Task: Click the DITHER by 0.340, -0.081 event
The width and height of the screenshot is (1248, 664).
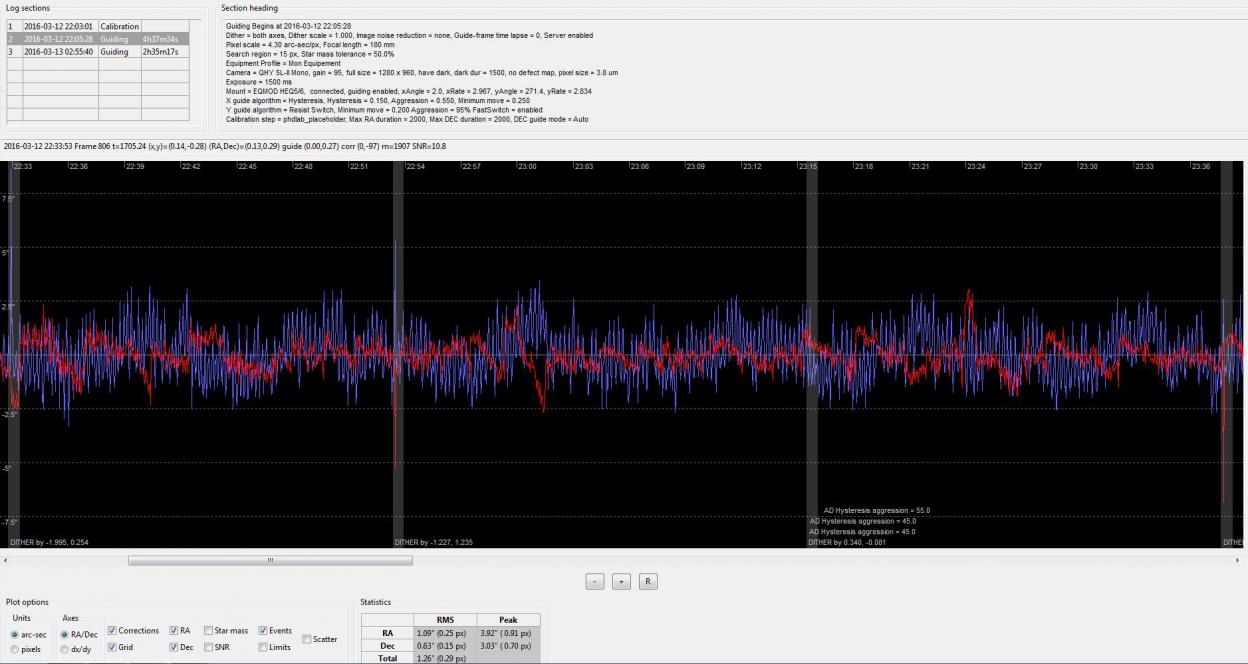Action: (848, 542)
